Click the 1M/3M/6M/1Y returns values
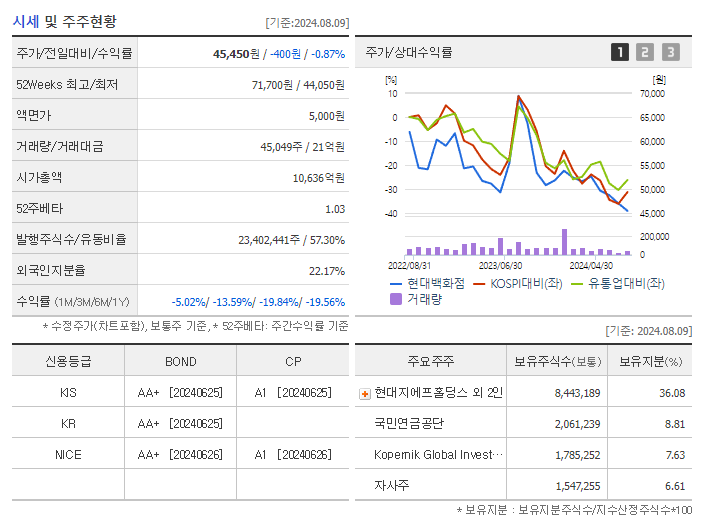 [x=258, y=302]
